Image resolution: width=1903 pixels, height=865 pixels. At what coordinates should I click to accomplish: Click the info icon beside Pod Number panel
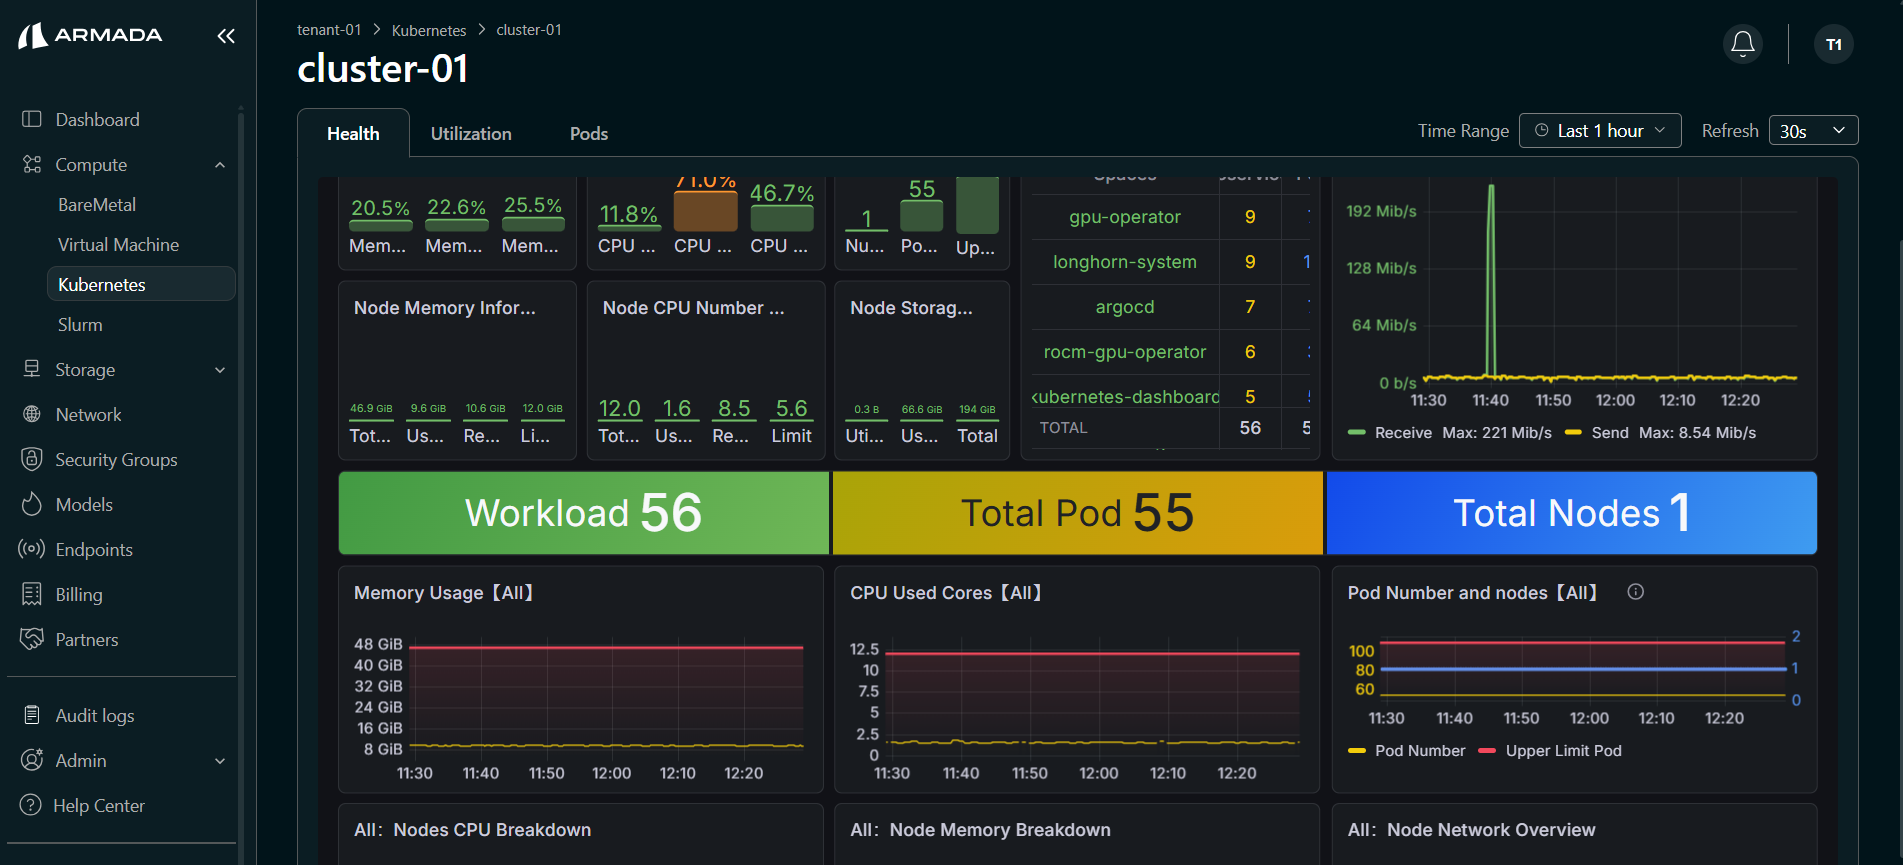pyautogui.click(x=1636, y=592)
